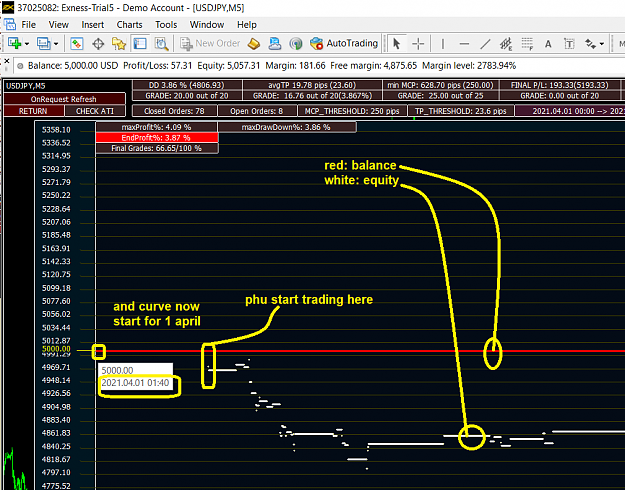Click the FINAL P/L: 193.33(5193.33) box
The width and height of the screenshot is (625, 490).
coord(559,85)
